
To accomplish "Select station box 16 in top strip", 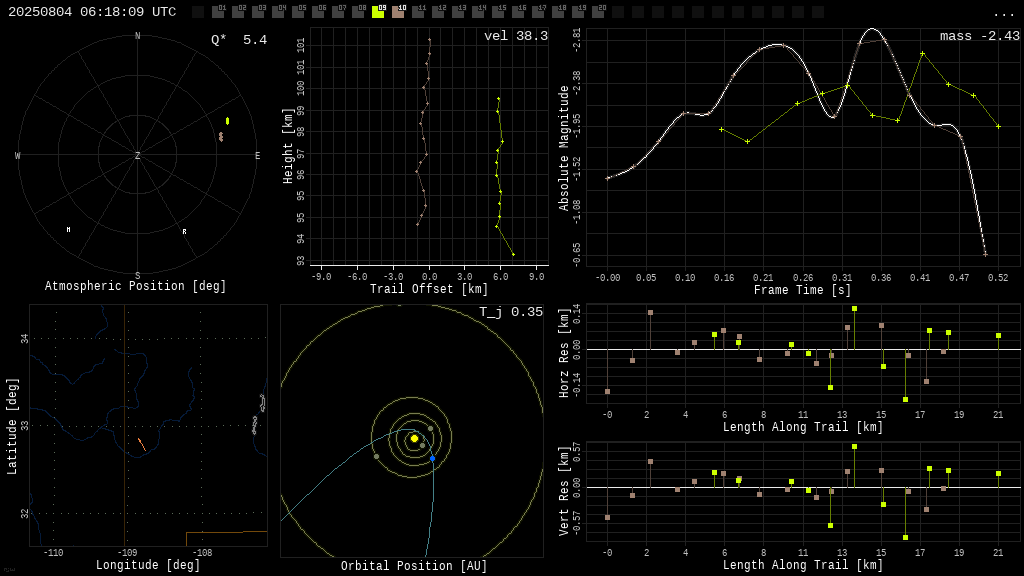I will coord(518,12).
